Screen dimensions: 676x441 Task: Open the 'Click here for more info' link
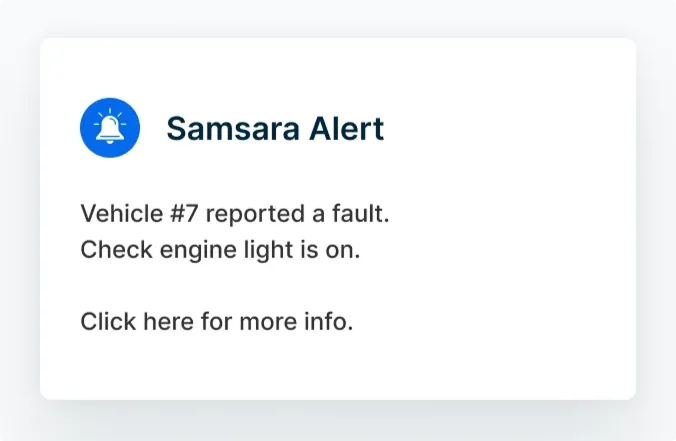pyautogui.click(x=217, y=321)
